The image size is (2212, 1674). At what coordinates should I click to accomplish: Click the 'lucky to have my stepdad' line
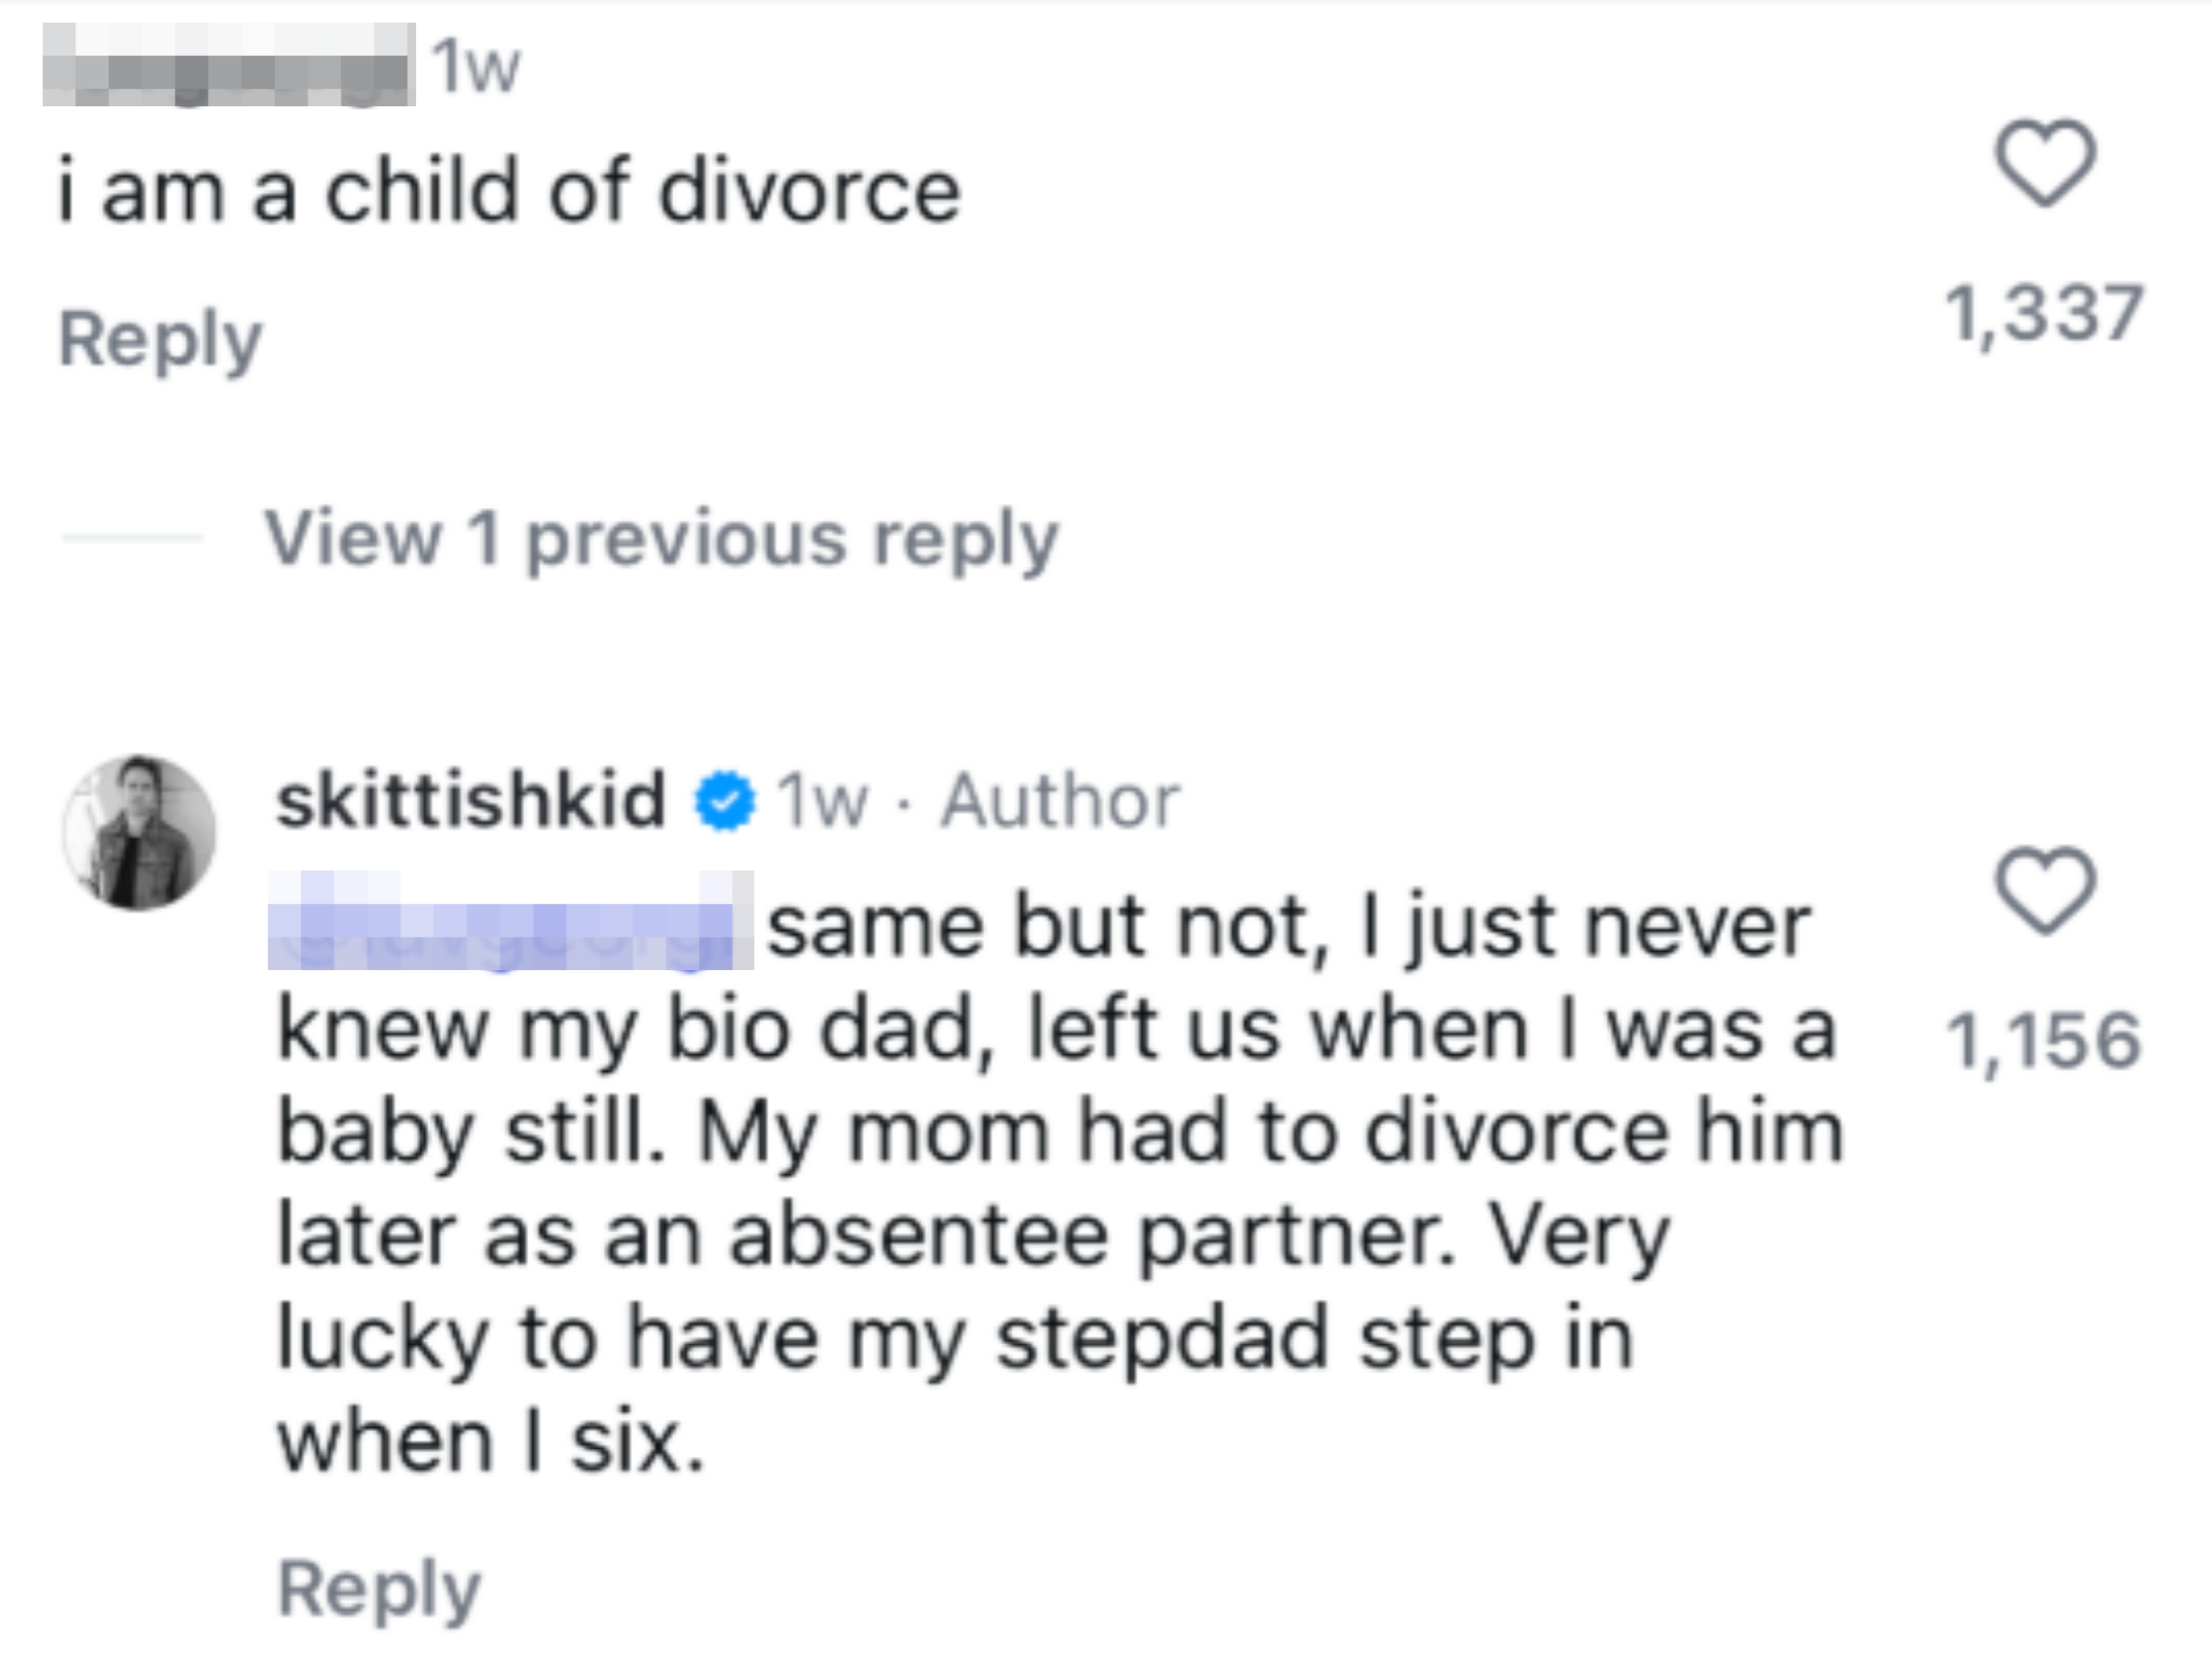pos(955,1339)
